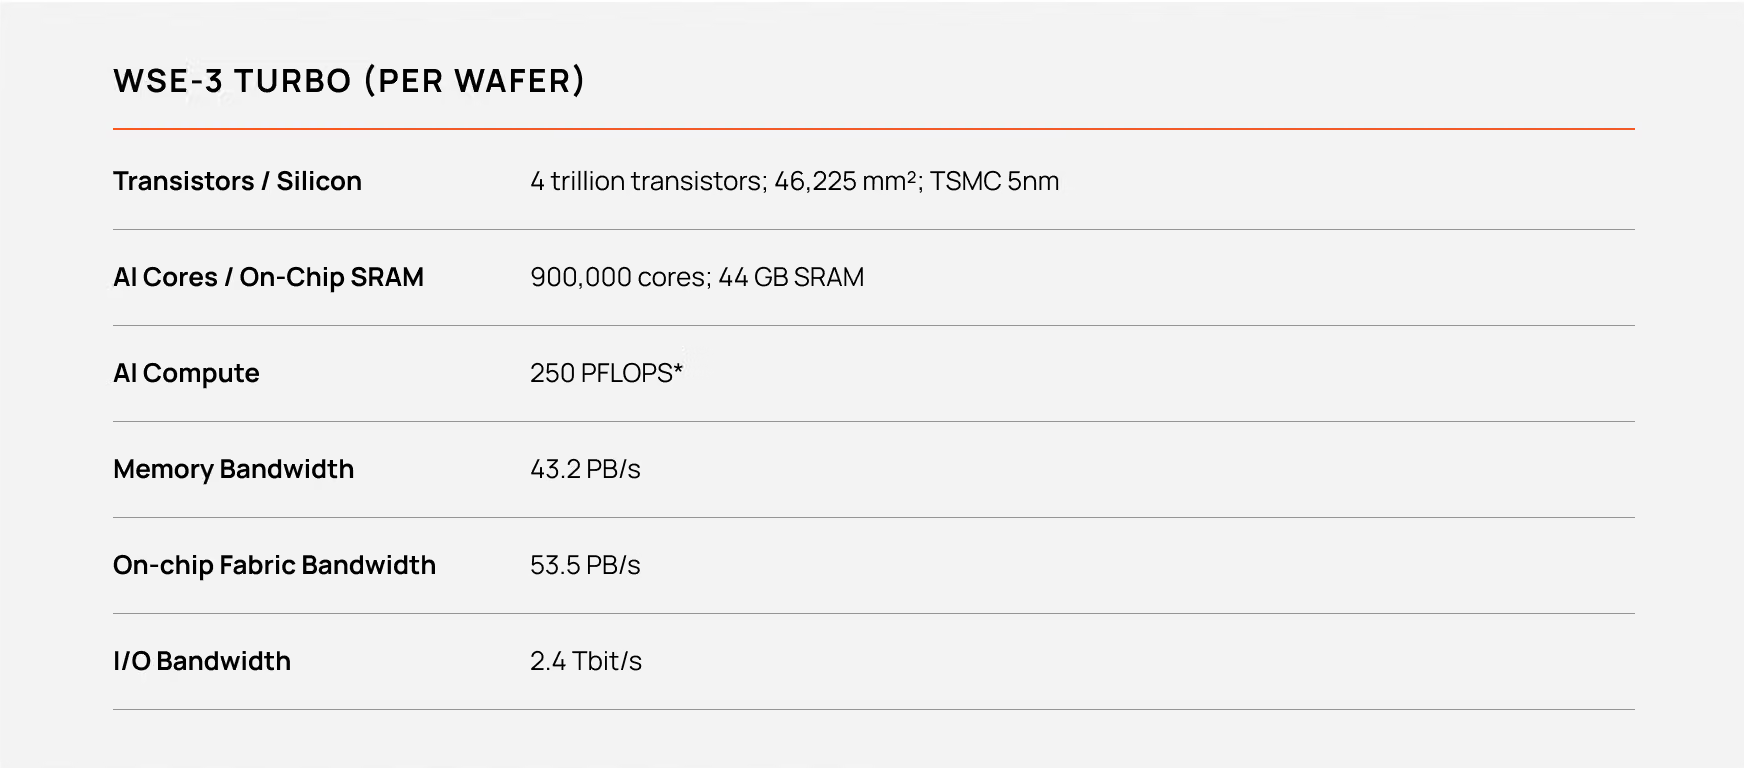Click the 2.4 Tbit/s value

coord(586,661)
